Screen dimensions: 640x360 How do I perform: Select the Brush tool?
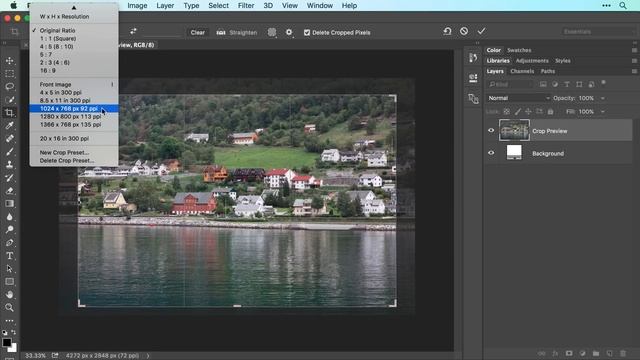pos(9,152)
